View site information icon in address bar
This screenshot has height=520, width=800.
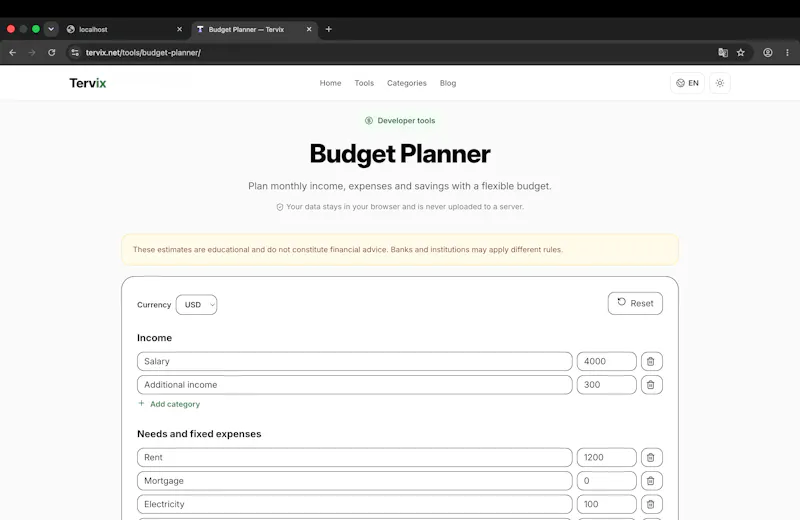(75, 53)
